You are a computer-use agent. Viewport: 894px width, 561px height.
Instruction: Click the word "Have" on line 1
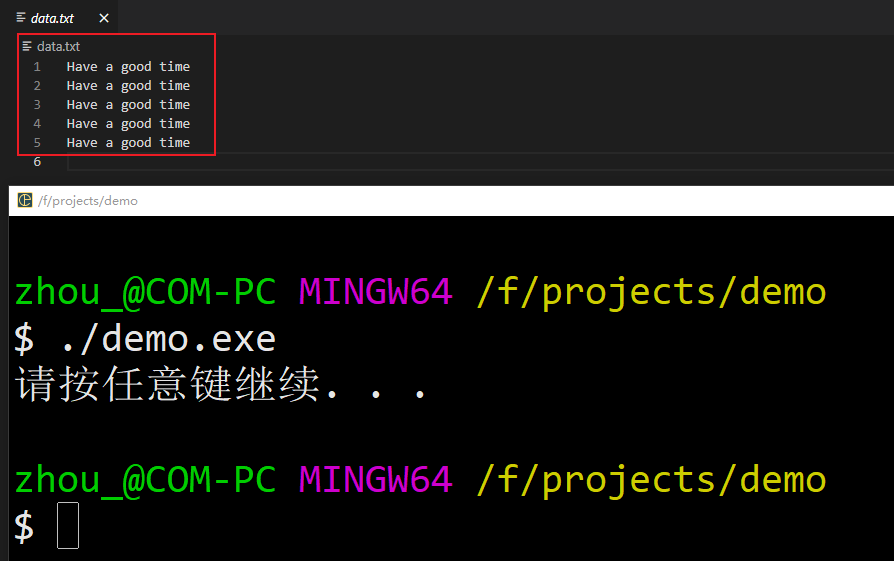point(82,67)
